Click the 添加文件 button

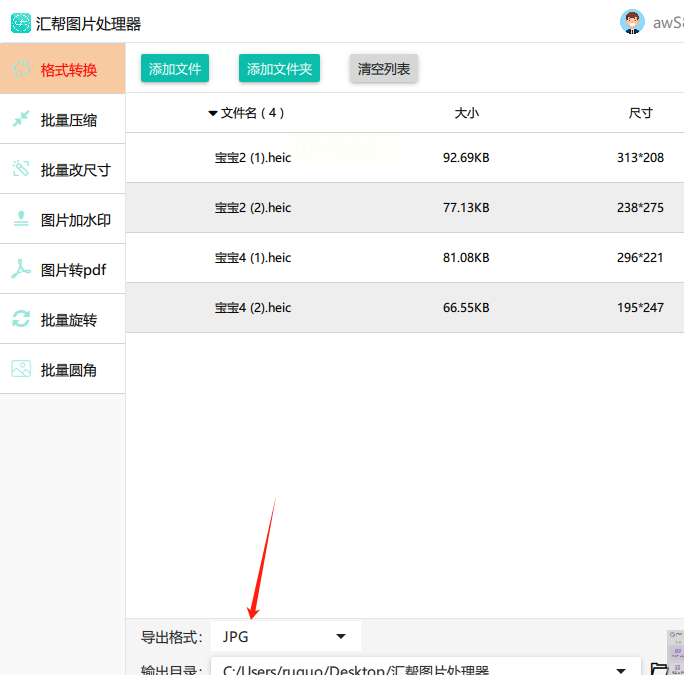(x=174, y=69)
